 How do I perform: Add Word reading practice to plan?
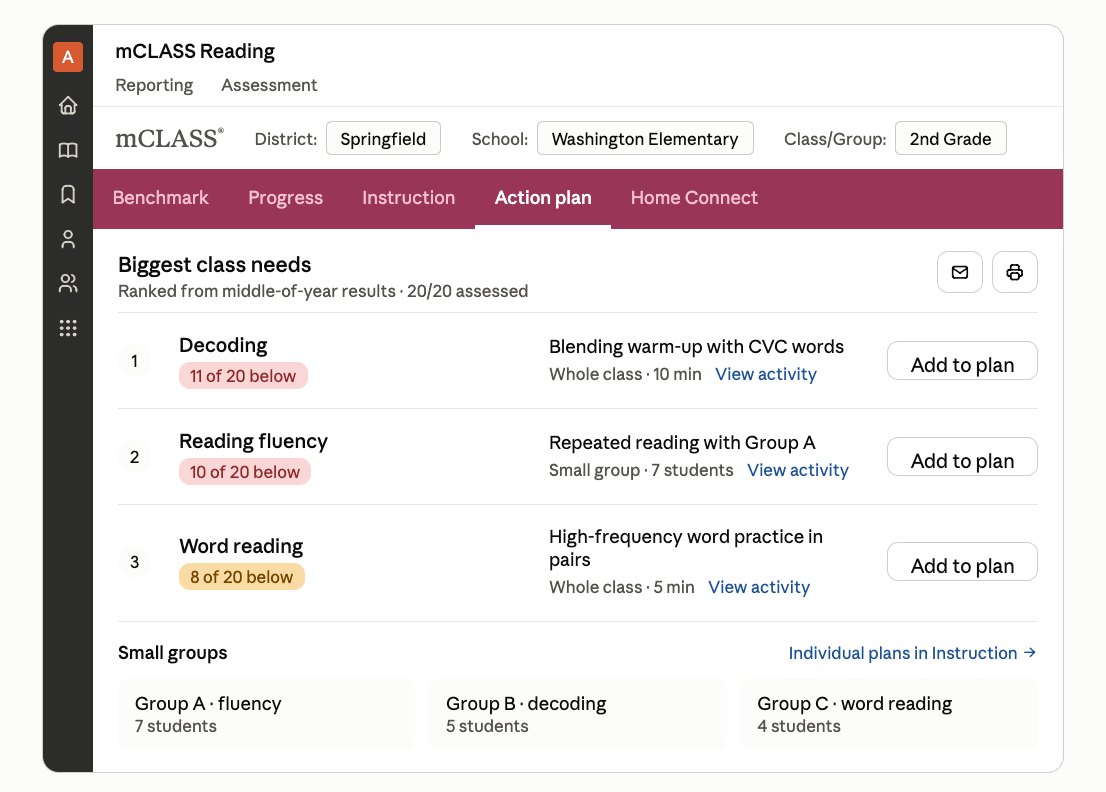(962, 562)
